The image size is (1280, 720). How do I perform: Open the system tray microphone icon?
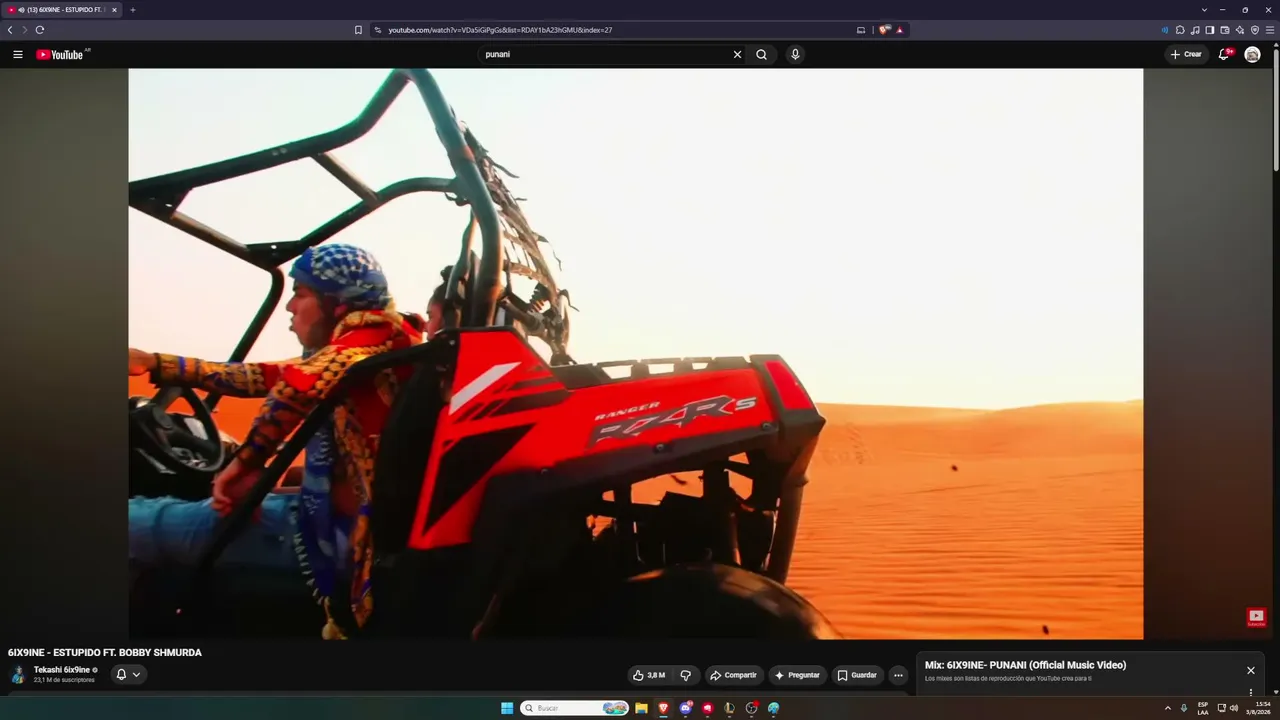click(x=1184, y=708)
